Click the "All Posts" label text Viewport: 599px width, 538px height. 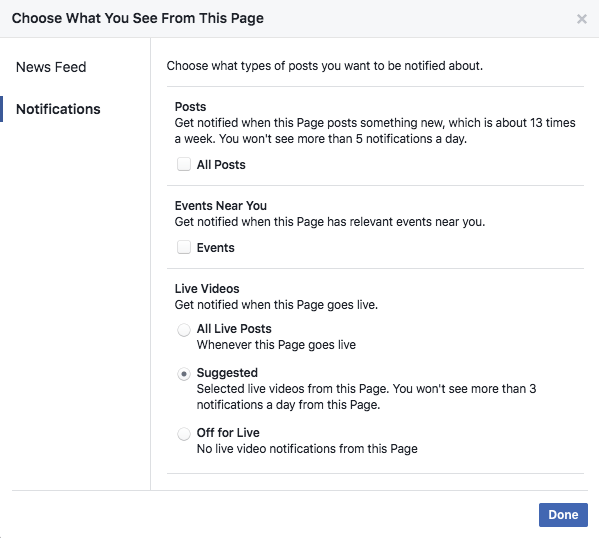tap(221, 165)
